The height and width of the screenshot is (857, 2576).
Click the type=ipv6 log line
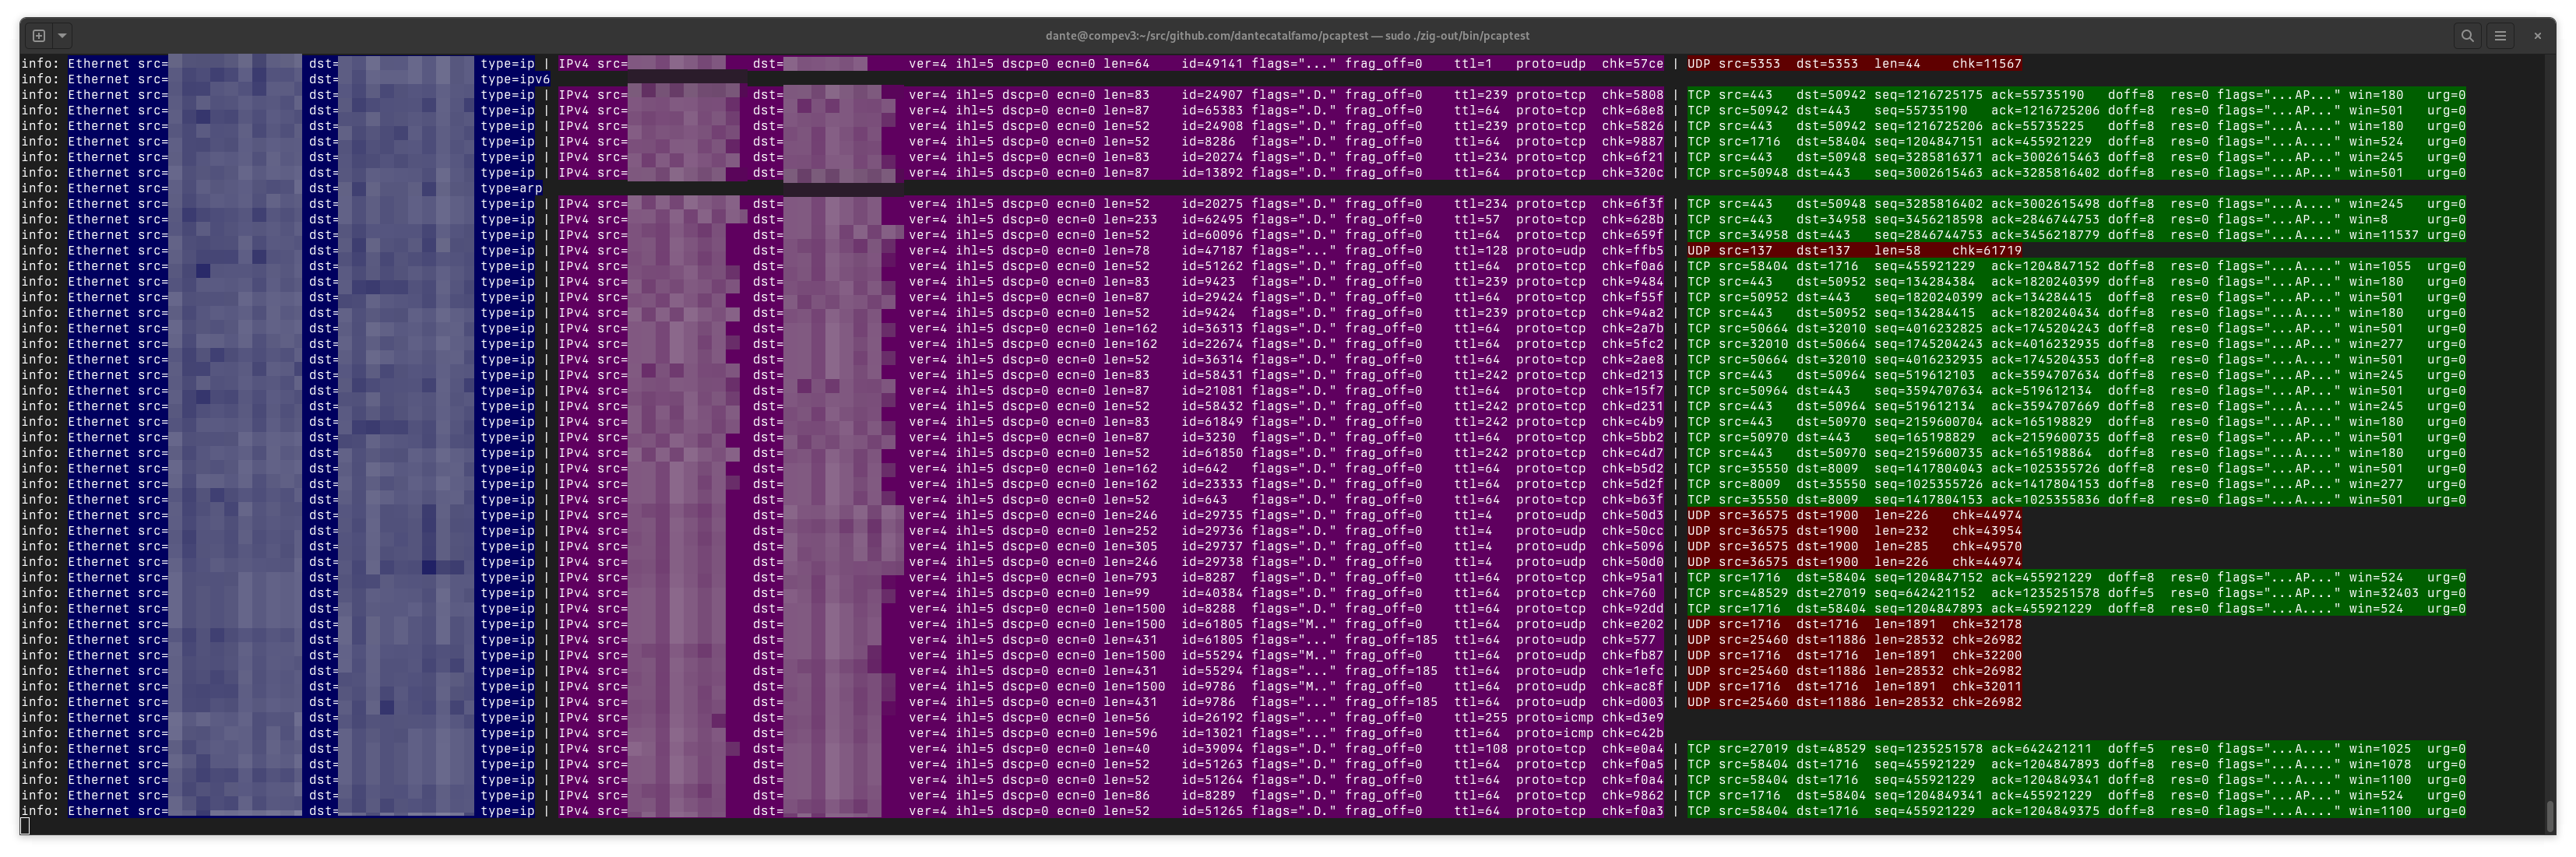(515, 79)
